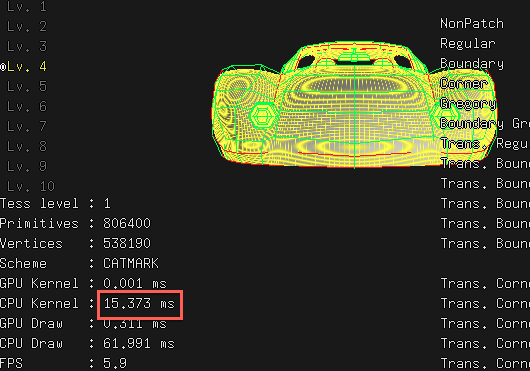The width and height of the screenshot is (530, 371).
Task: Select Lv. 8 in the level list
Action: [26, 146]
